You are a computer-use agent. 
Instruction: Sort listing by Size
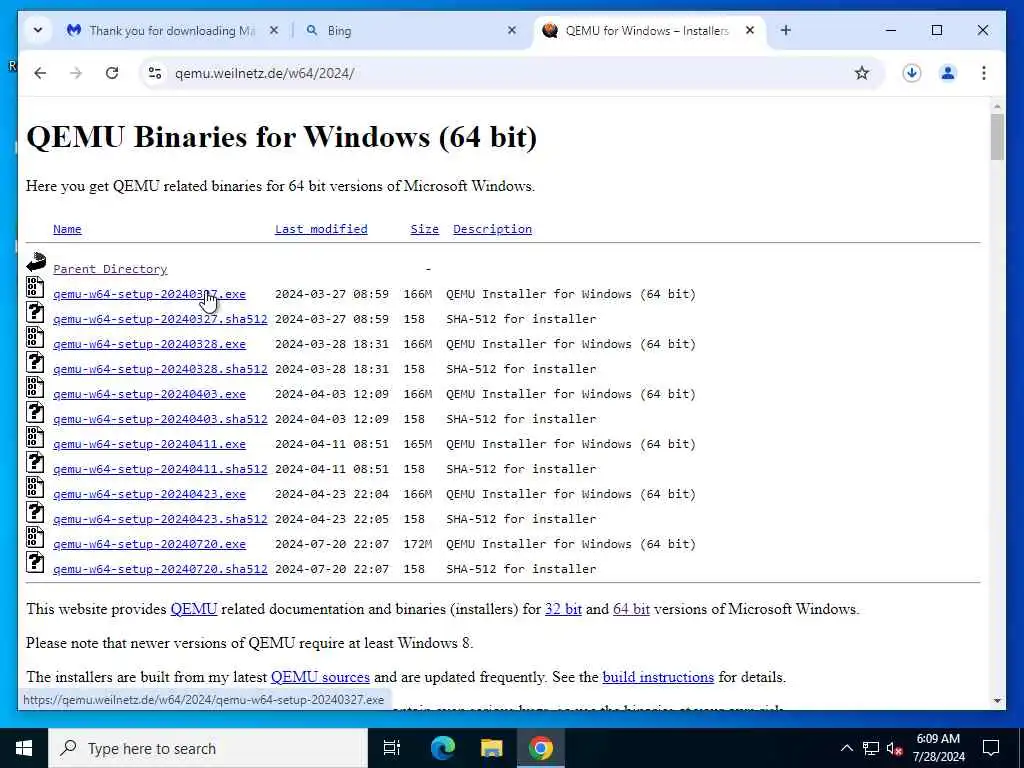pos(424,229)
